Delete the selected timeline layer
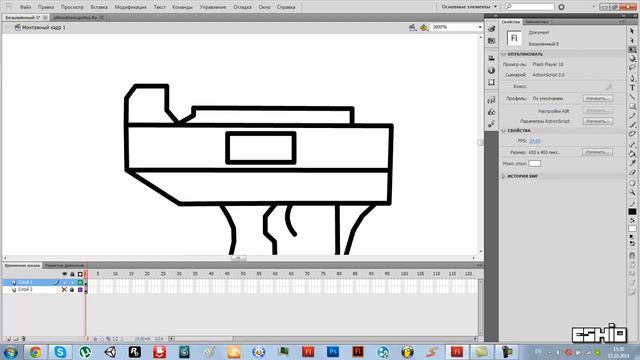 point(23,339)
